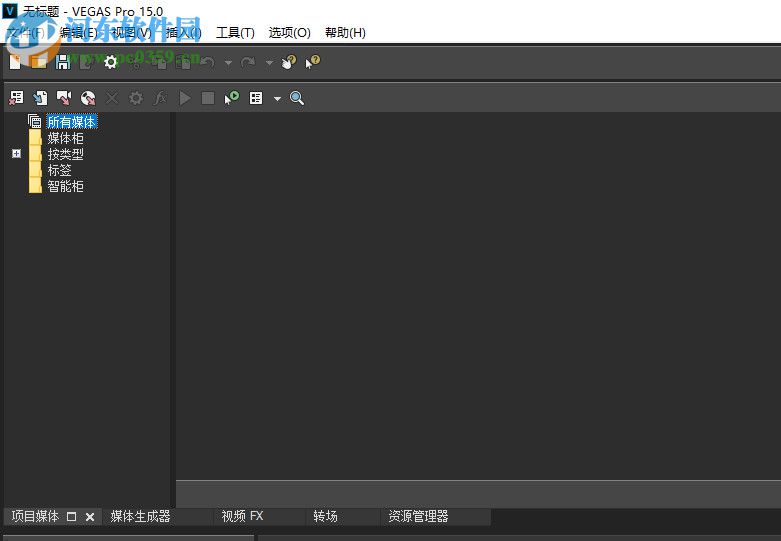
Task: Start media preview with the play button
Action: pyautogui.click(x=184, y=98)
